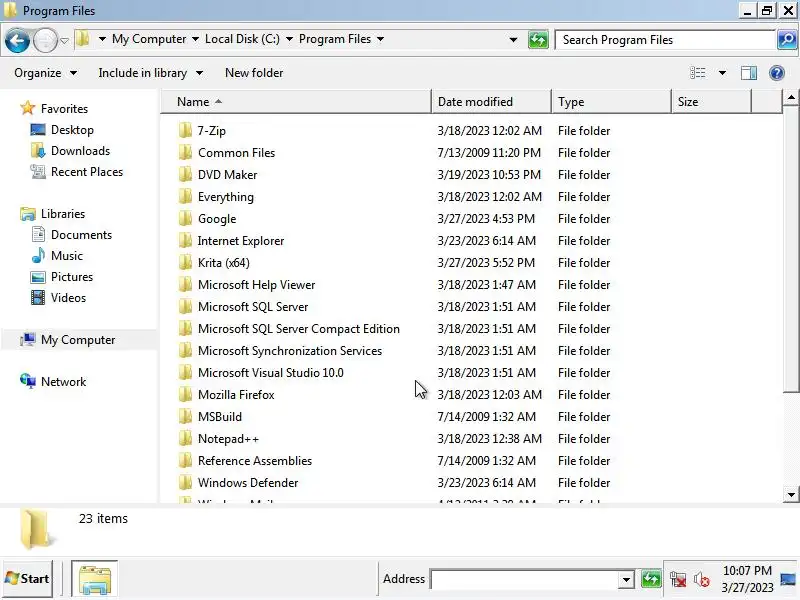Open the address bar previous locations dropdown
This screenshot has width=800, height=600.
click(x=513, y=39)
